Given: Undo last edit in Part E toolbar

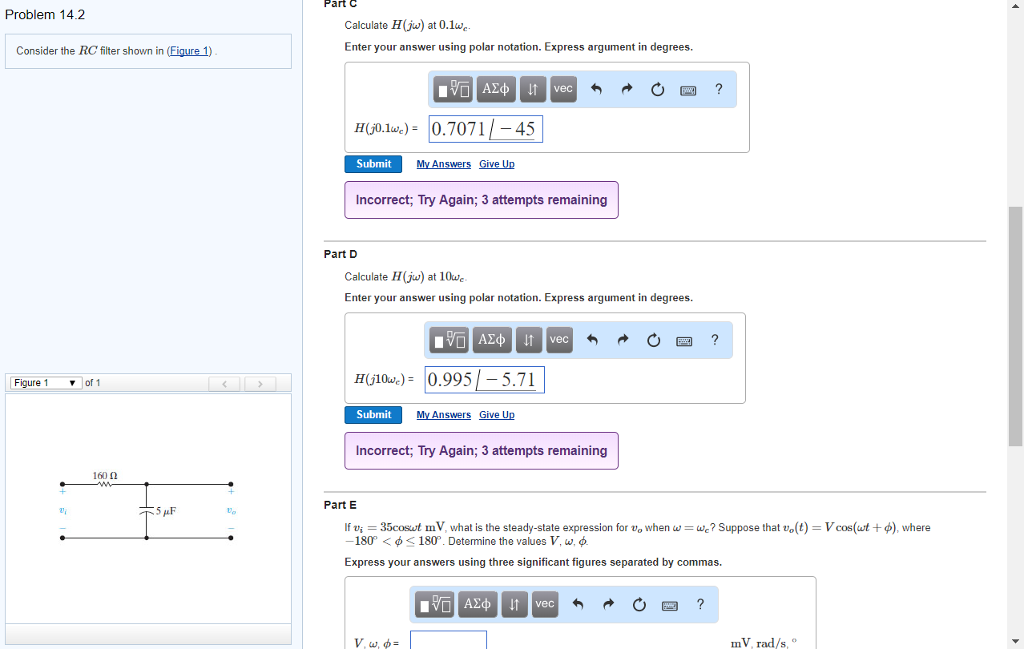Looking at the screenshot, I should [578, 604].
